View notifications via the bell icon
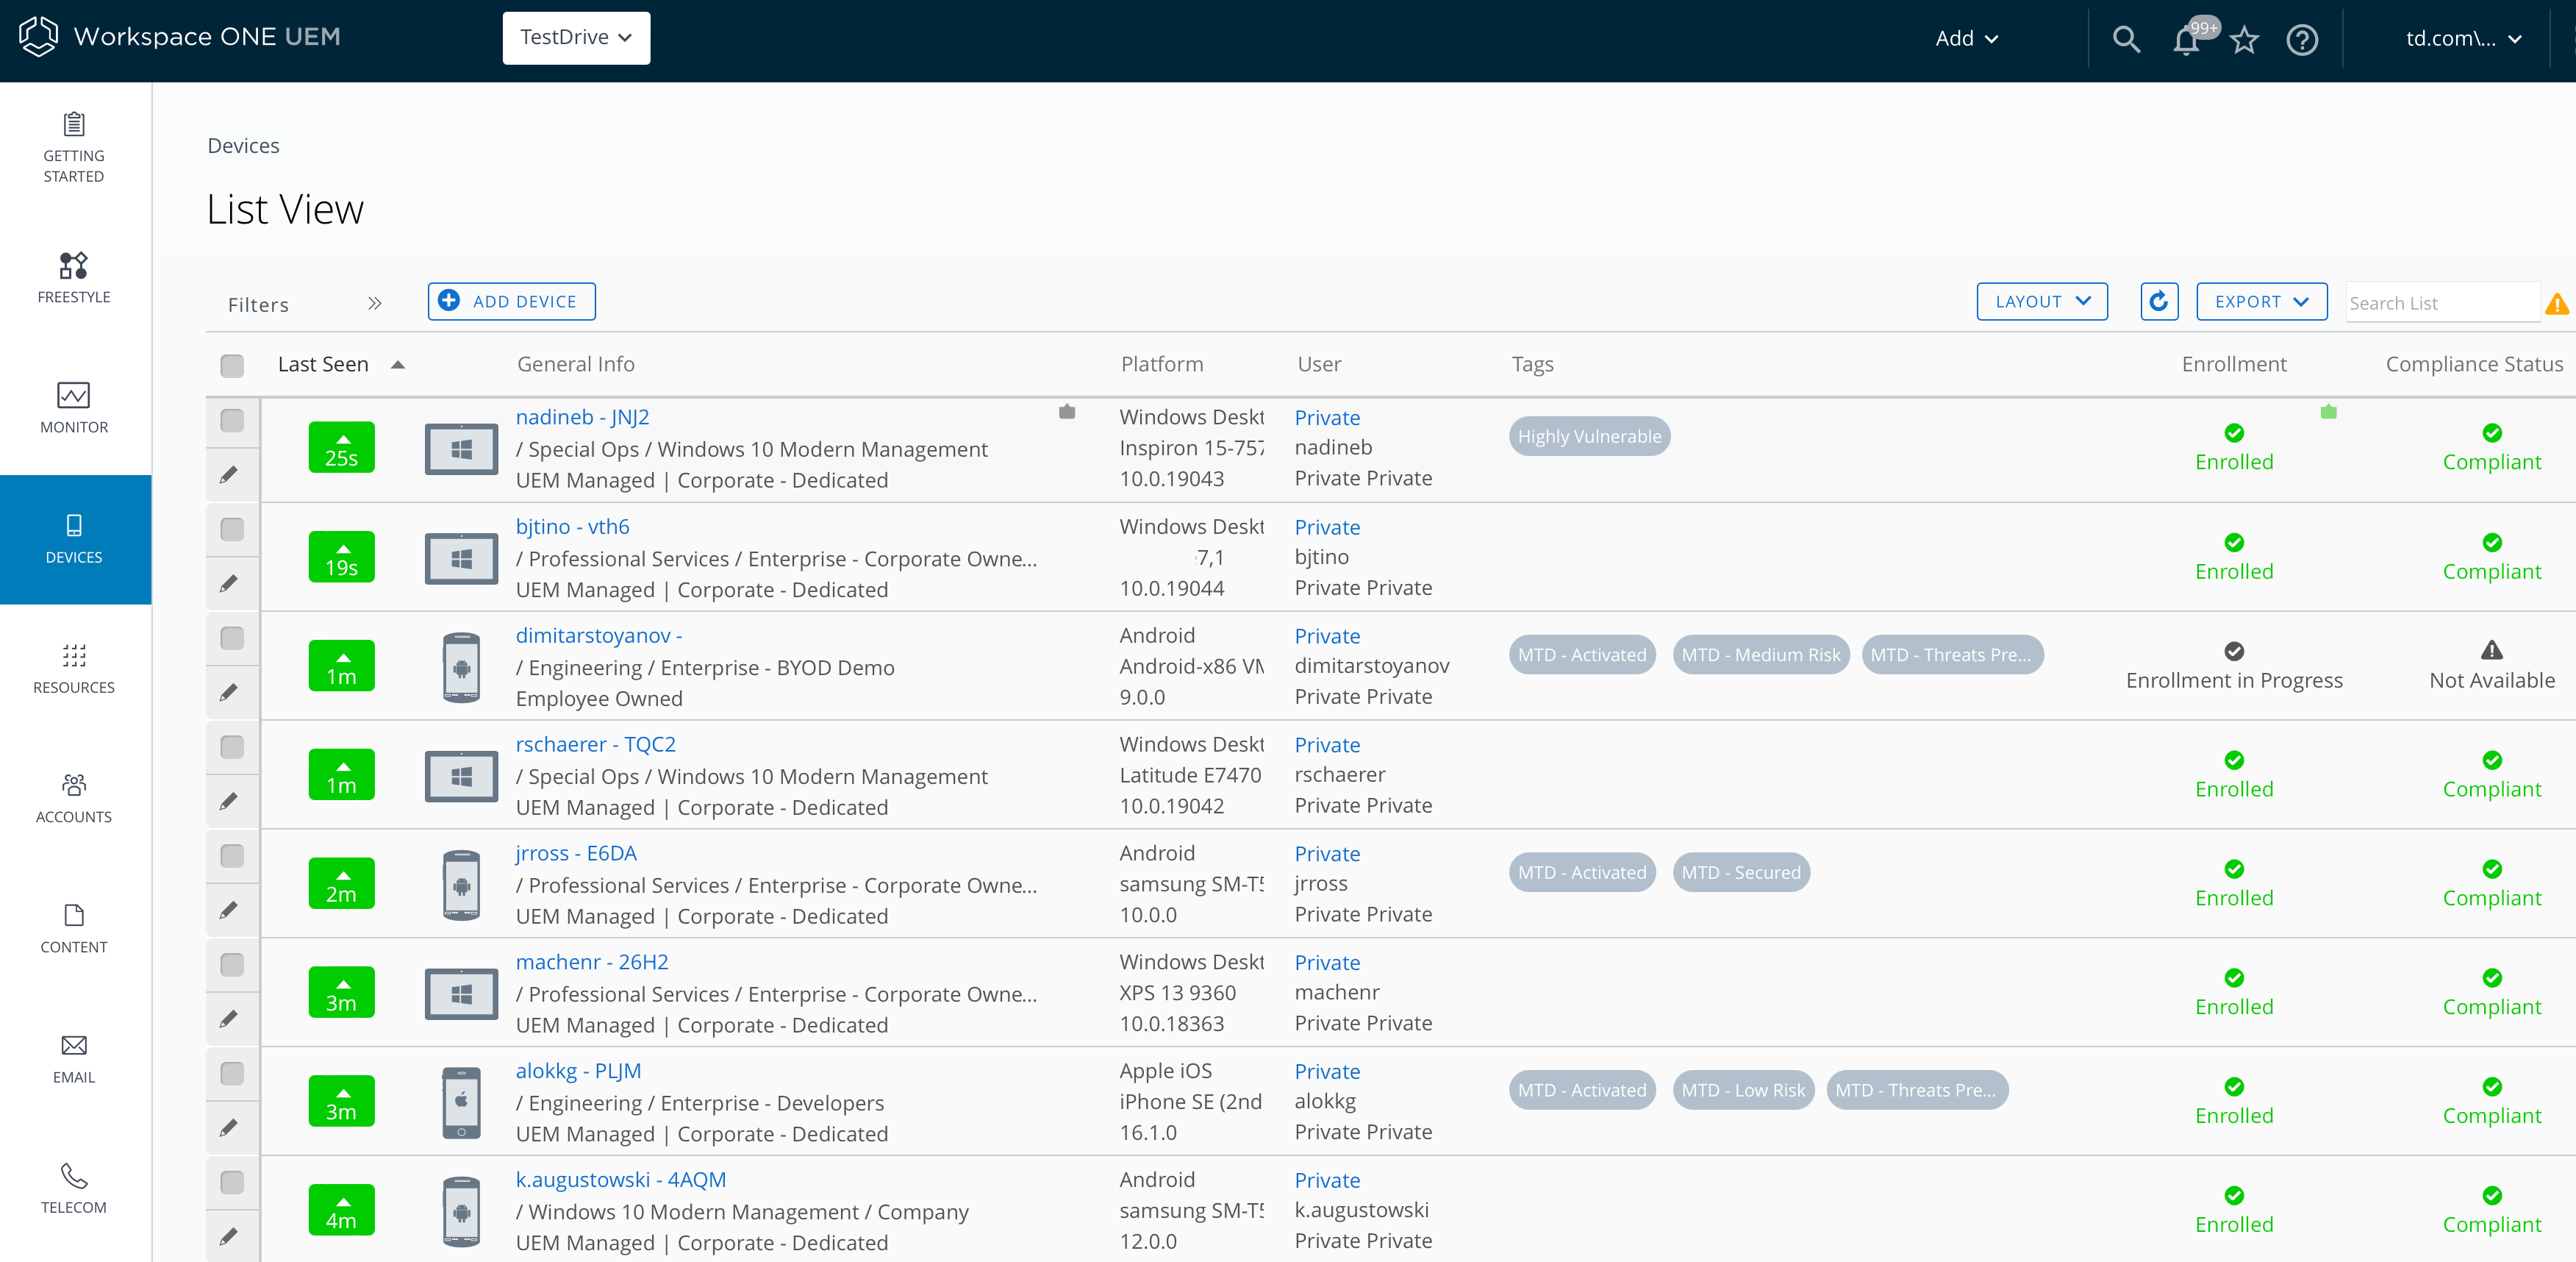Viewport: 2576px width, 1262px height. pyautogui.click(x=2186, y=41)
